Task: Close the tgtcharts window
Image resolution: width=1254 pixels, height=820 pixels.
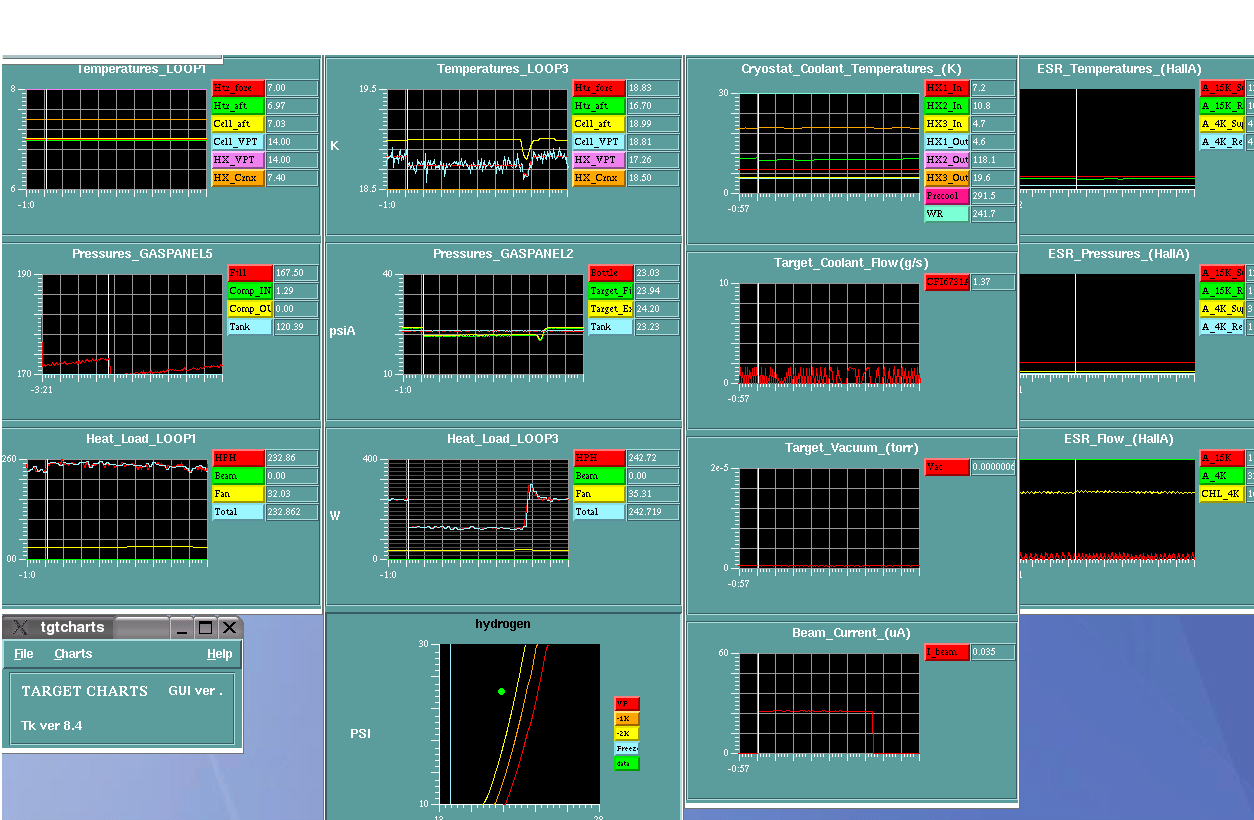Action: coord(229,628)
